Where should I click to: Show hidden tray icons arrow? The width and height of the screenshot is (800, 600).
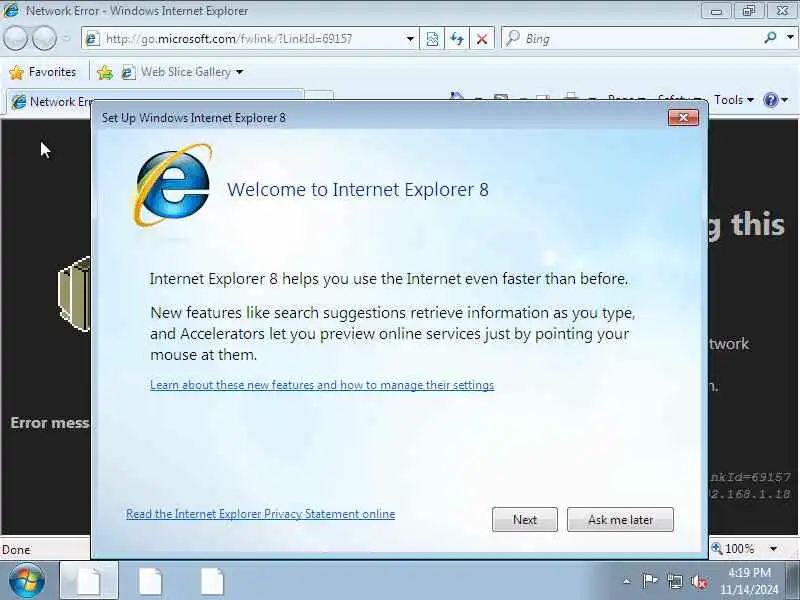(627, 581)
